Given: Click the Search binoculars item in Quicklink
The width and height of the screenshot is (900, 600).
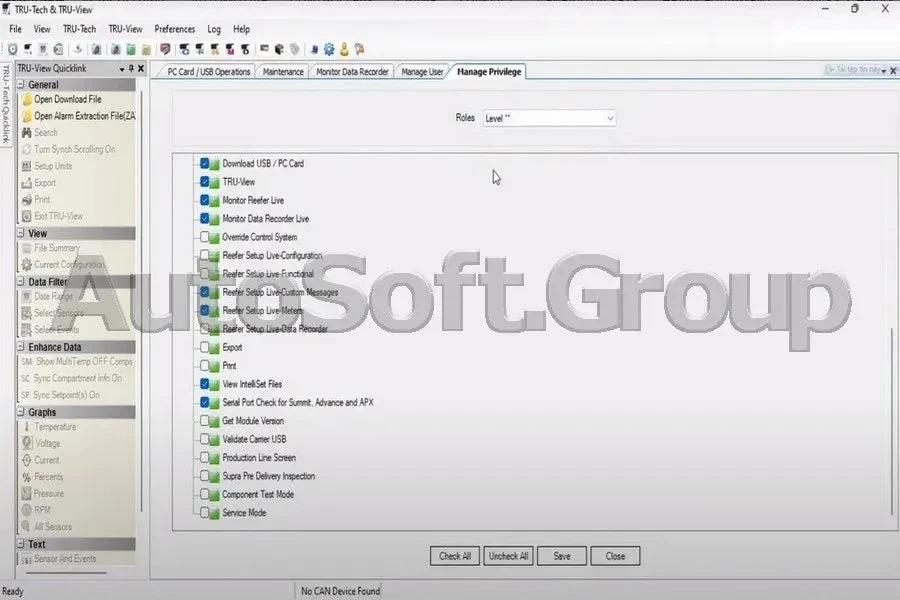Looking at the screenshot, I should 40,133.
